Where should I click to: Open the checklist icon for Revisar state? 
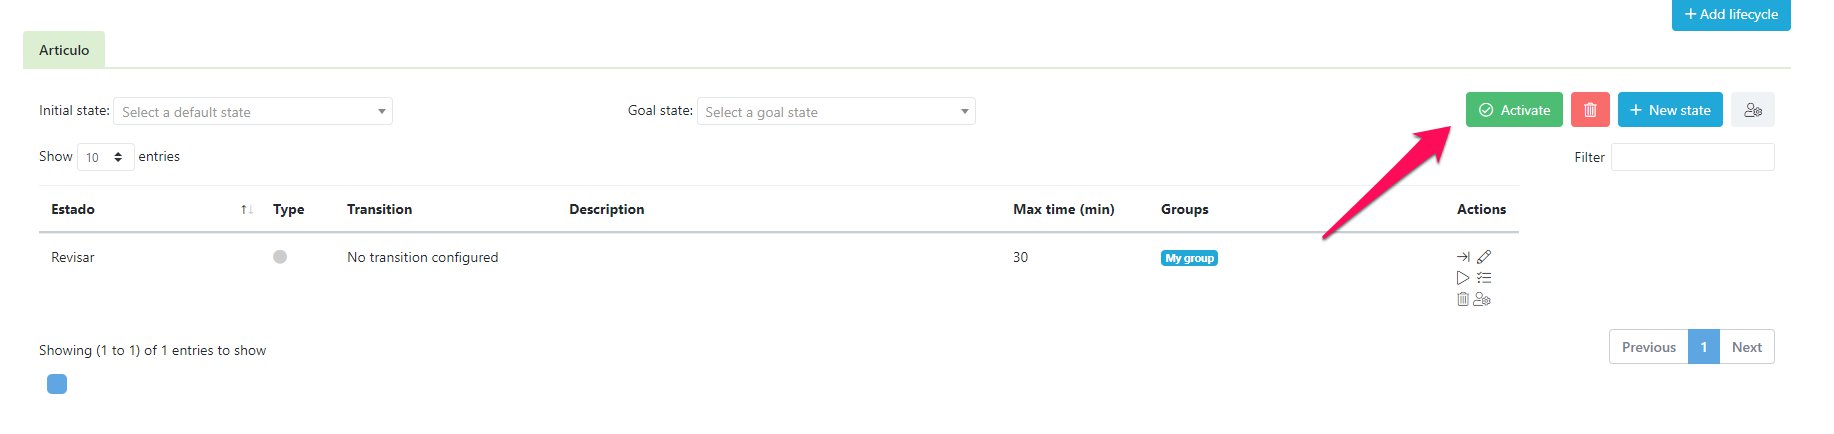1484,278
